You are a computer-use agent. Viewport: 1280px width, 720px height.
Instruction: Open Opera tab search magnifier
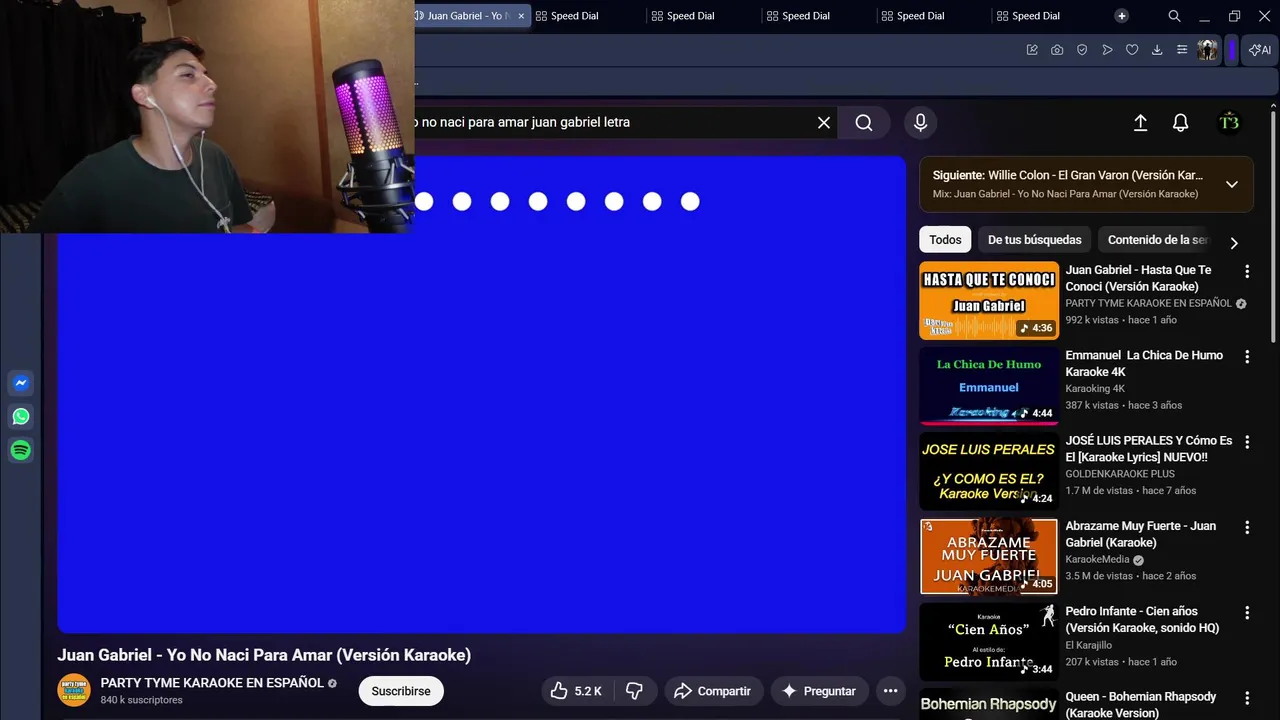click(x=1174, y=16)
